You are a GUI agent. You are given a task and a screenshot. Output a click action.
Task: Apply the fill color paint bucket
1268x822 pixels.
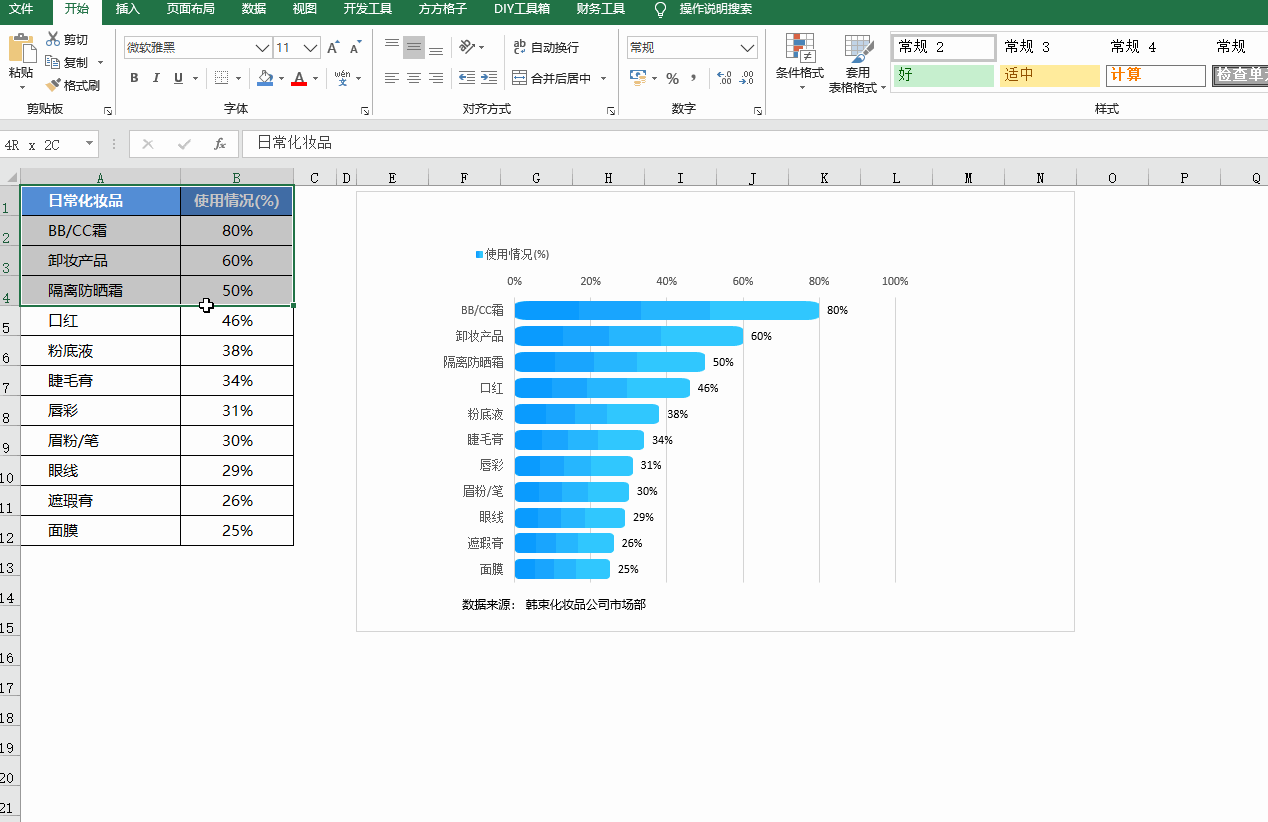(x=264, y=78)
